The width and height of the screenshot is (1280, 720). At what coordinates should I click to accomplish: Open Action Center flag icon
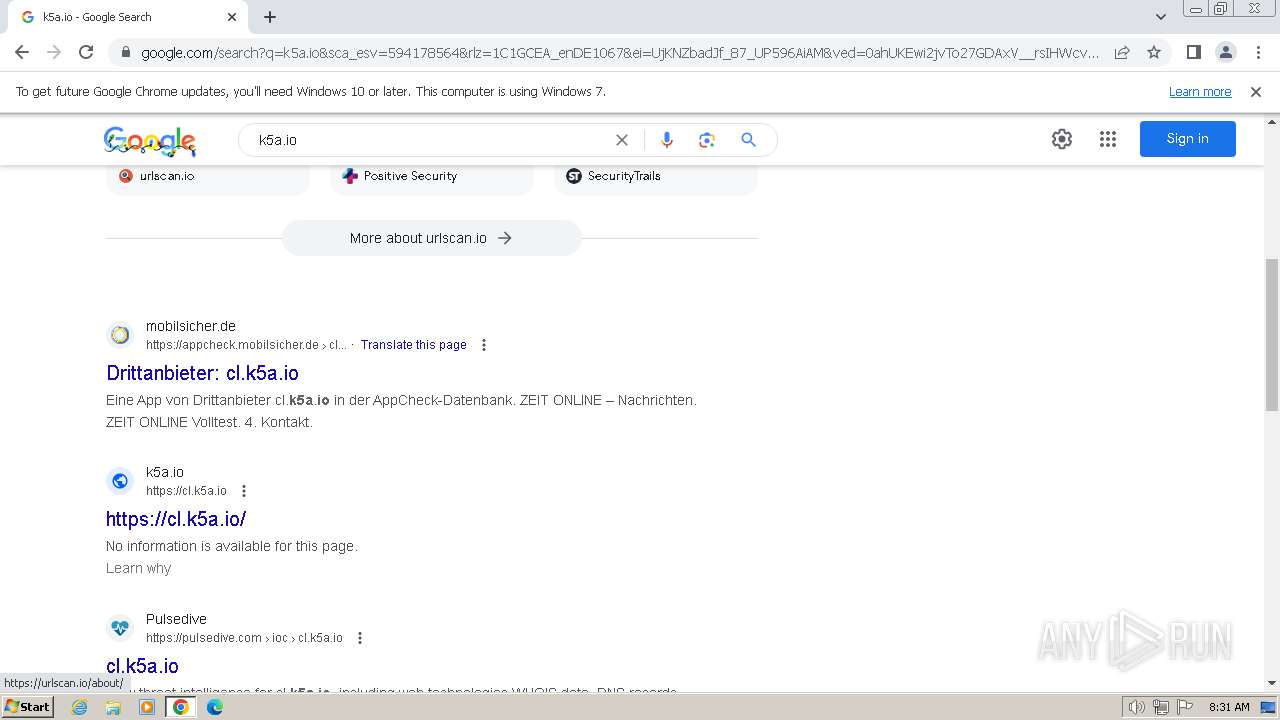point(1184,707)
